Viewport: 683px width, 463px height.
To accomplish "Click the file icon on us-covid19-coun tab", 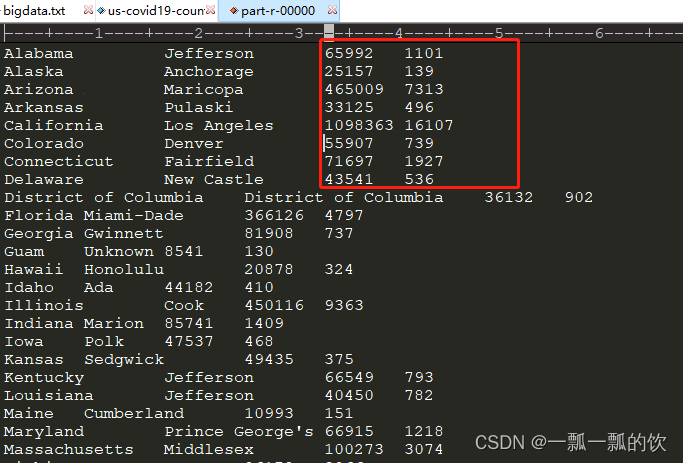I will tap(101, 10).
